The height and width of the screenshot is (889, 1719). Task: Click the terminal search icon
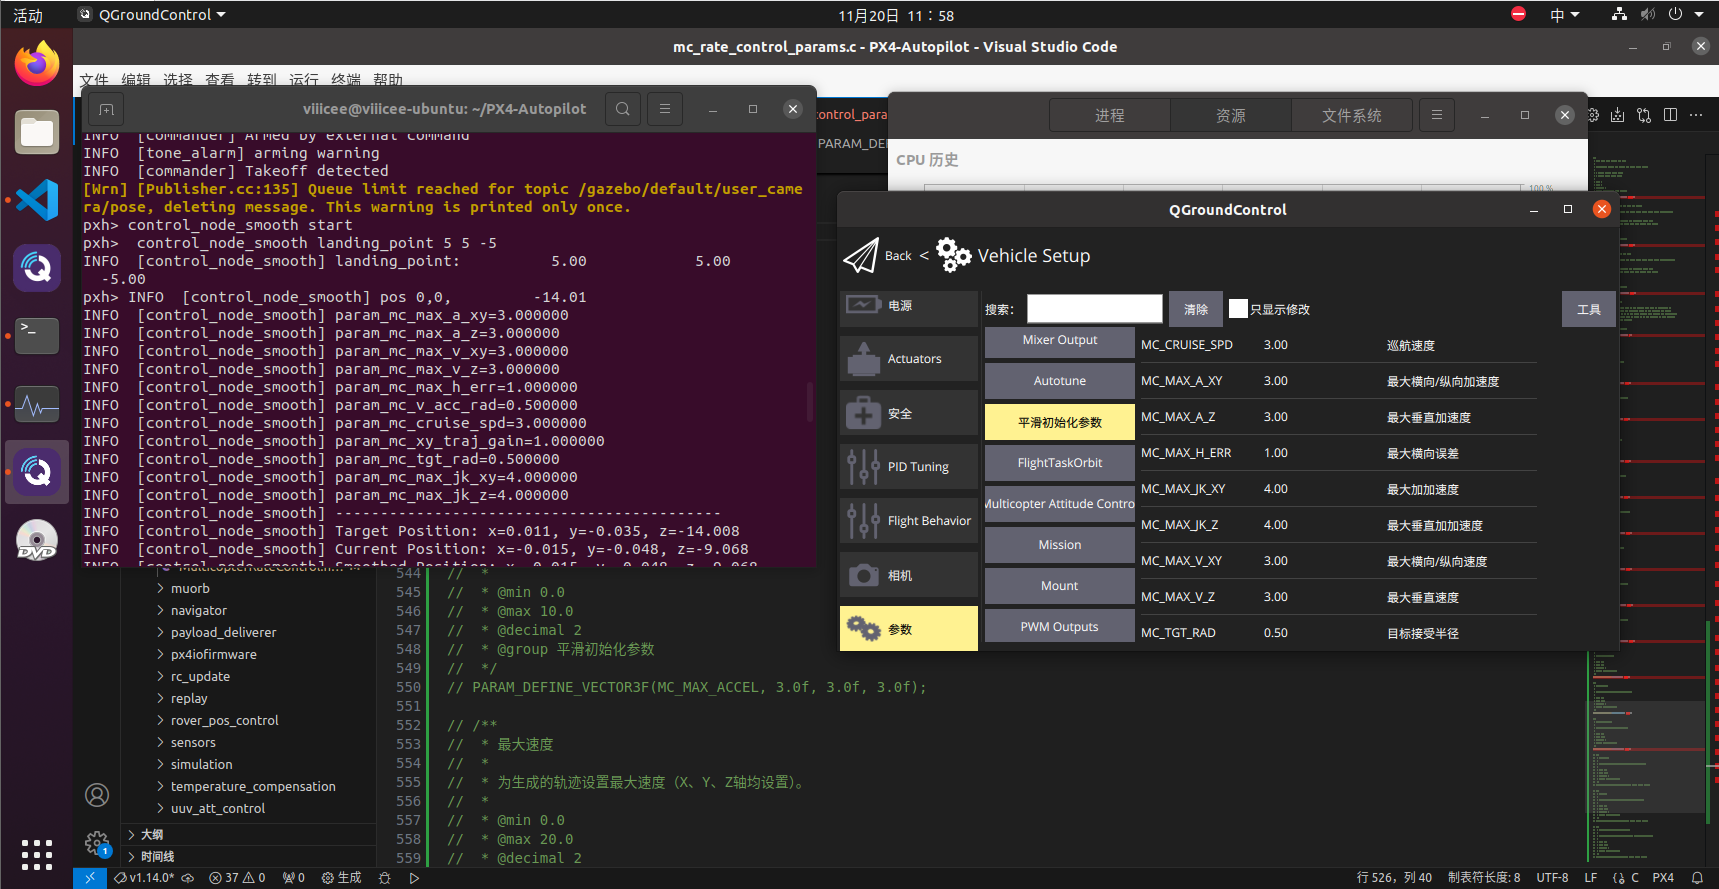(623, 109)
